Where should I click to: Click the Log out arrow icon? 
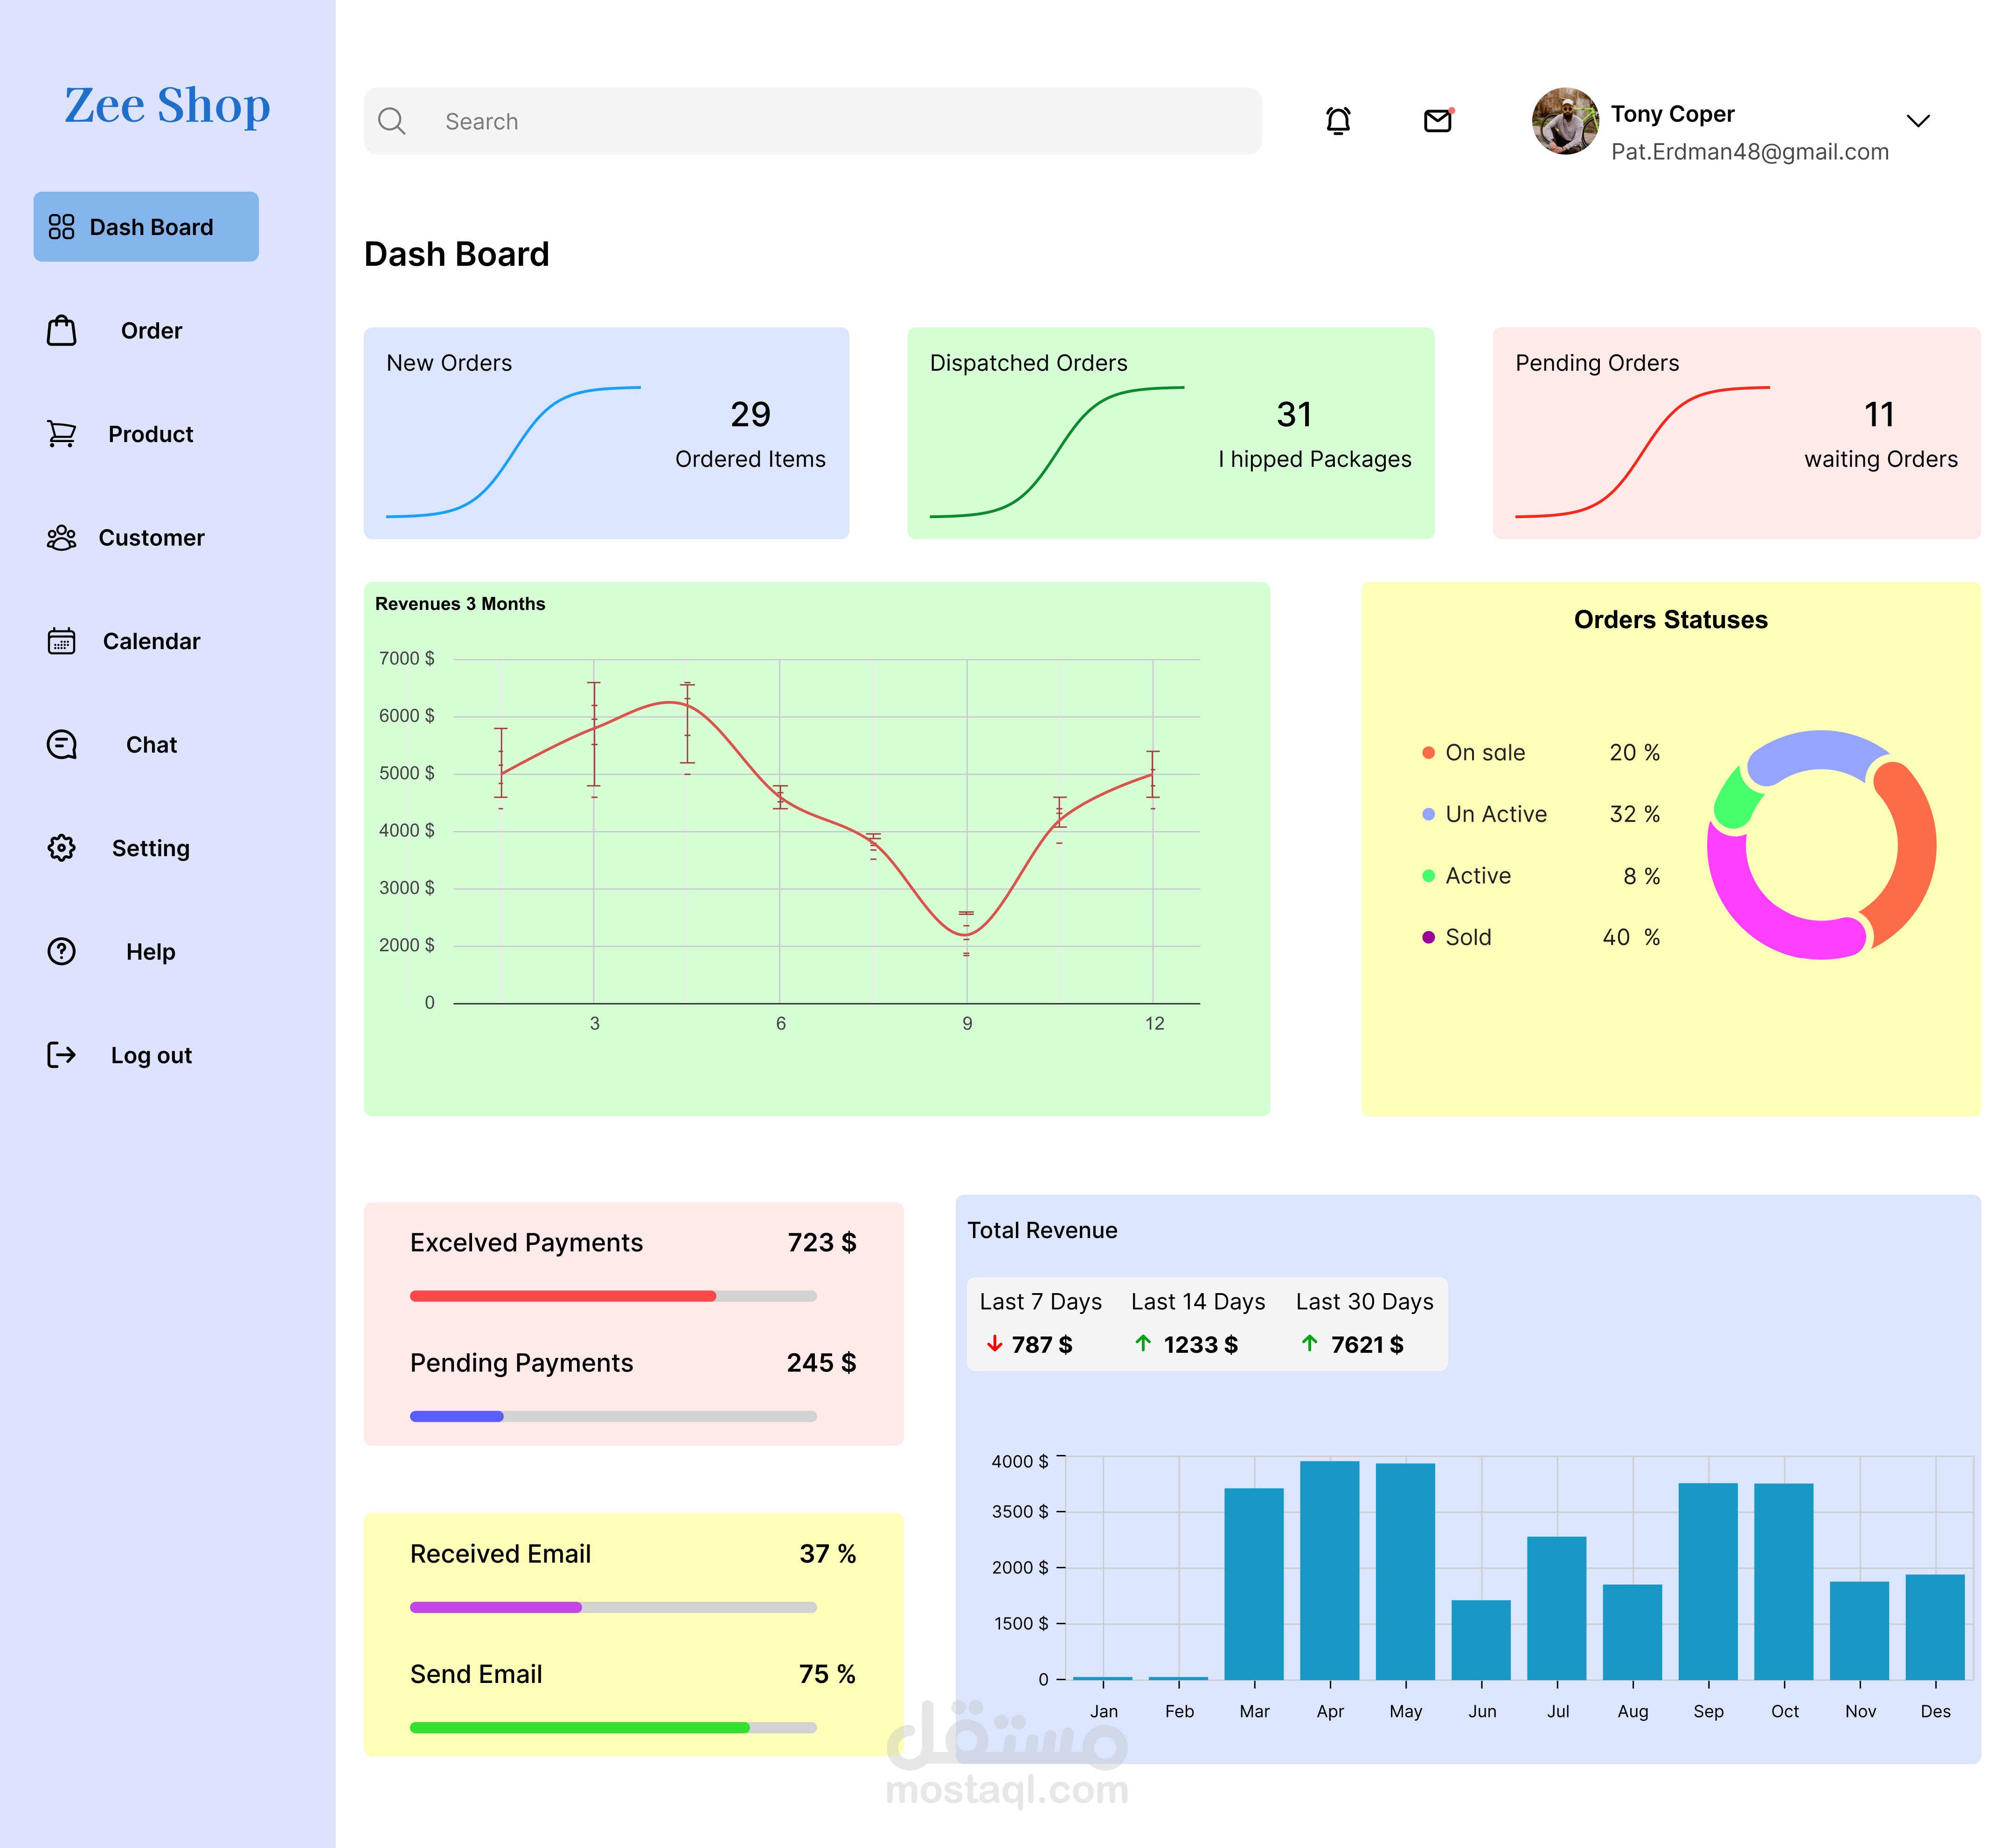62,1055
